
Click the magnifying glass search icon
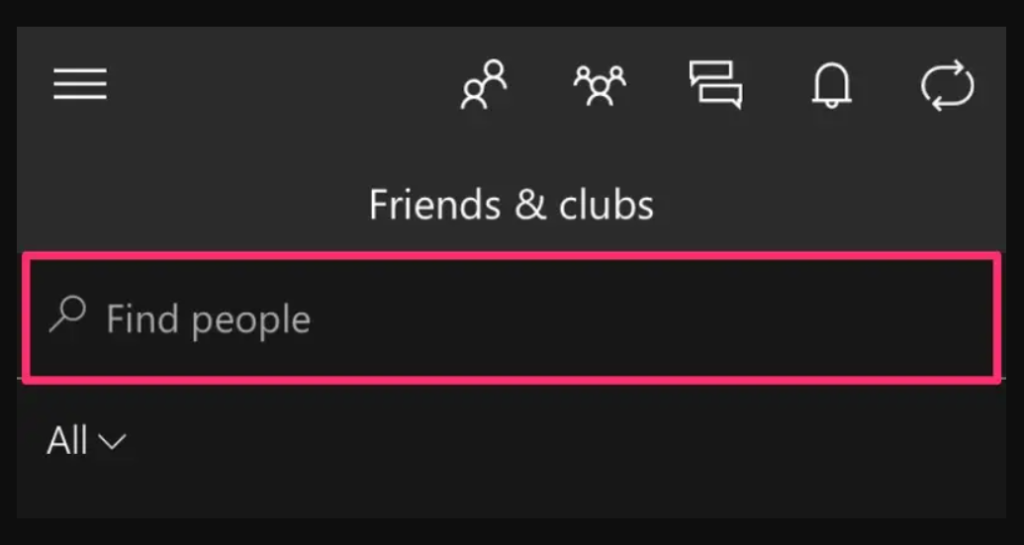67,315
